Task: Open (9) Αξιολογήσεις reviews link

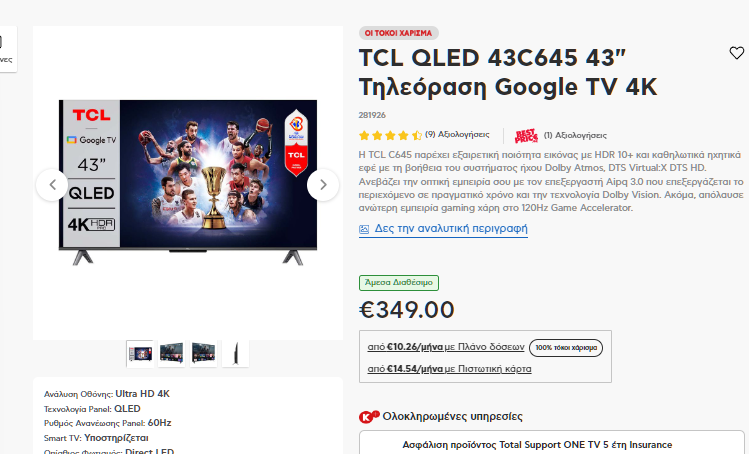Action: click(x=457, y=135)
